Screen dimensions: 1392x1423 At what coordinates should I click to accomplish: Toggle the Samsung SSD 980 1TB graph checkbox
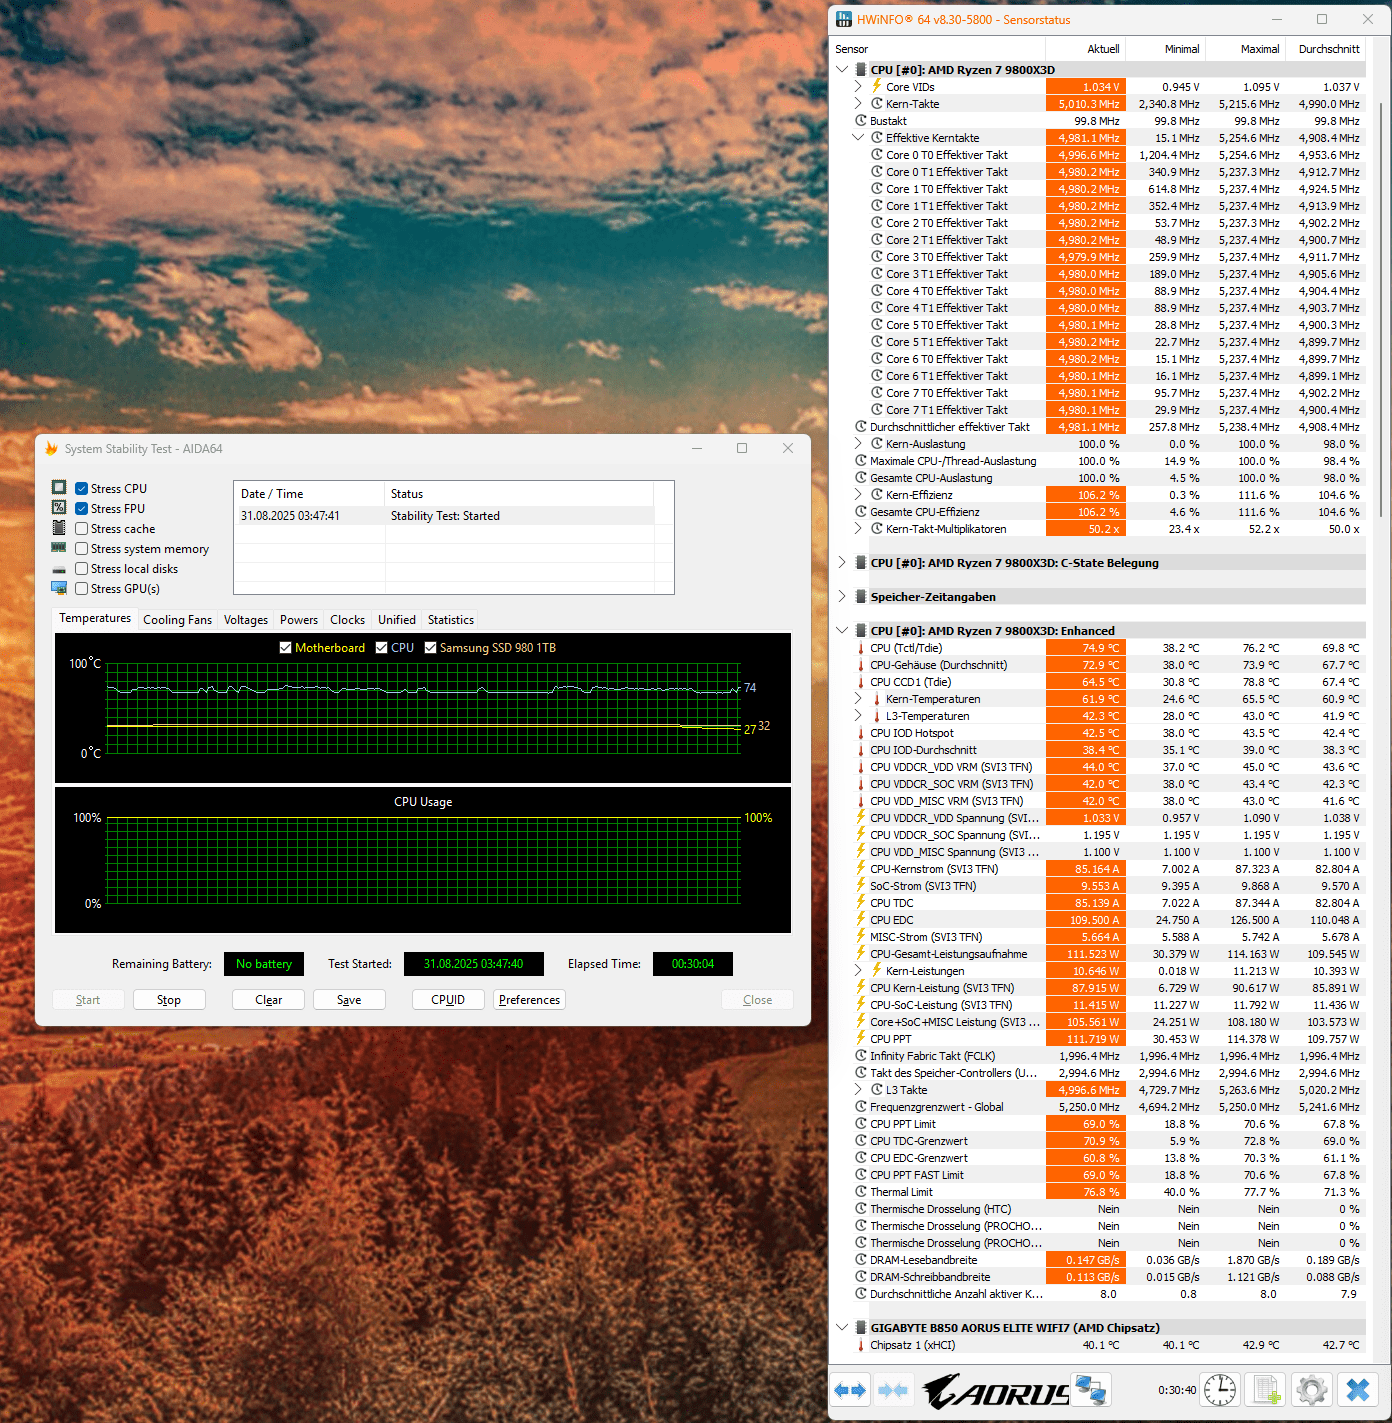point(431,648)
